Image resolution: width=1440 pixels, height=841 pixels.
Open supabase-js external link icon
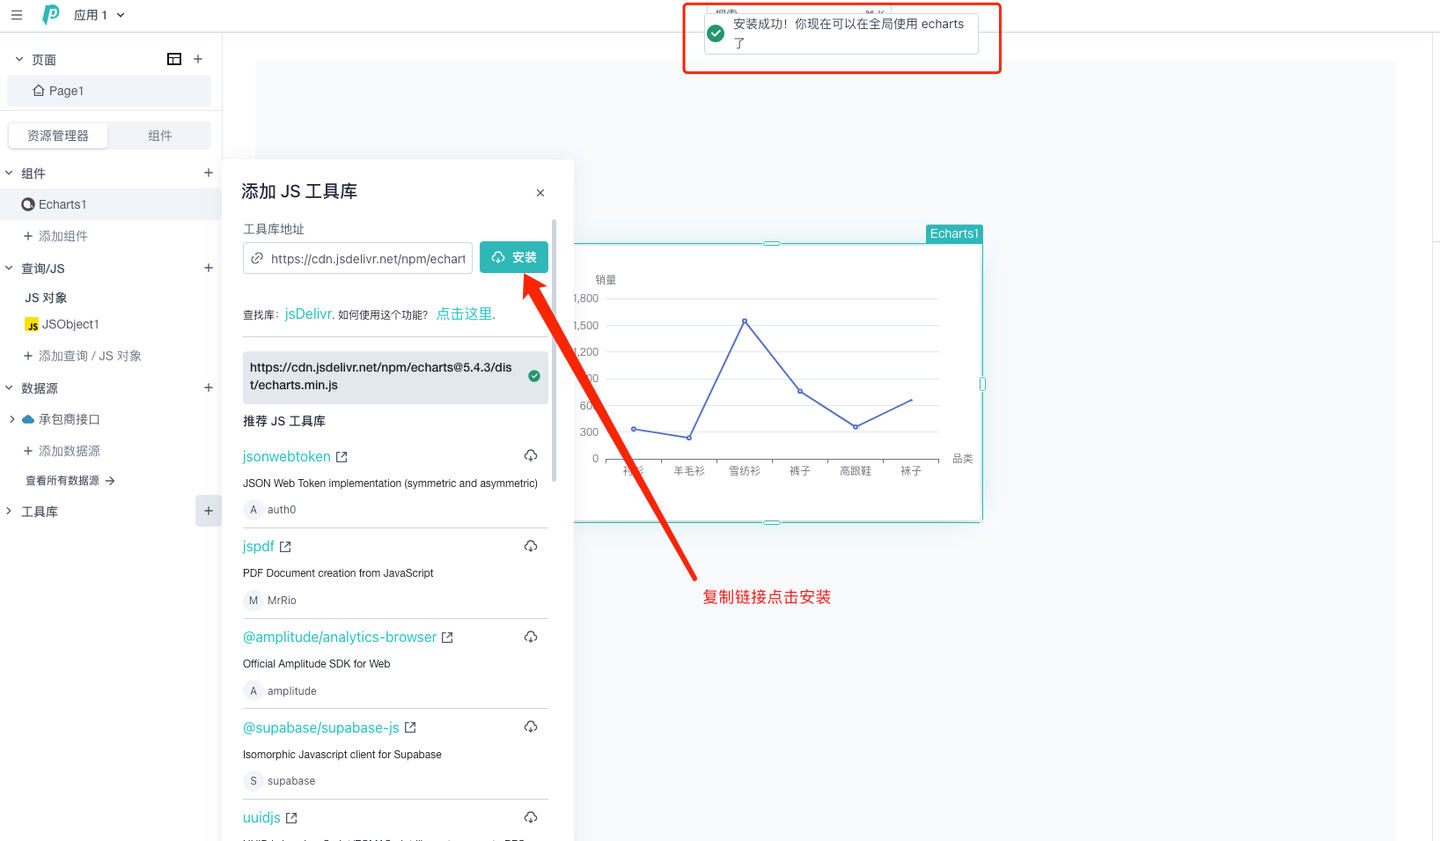click(x=410, y=727)
